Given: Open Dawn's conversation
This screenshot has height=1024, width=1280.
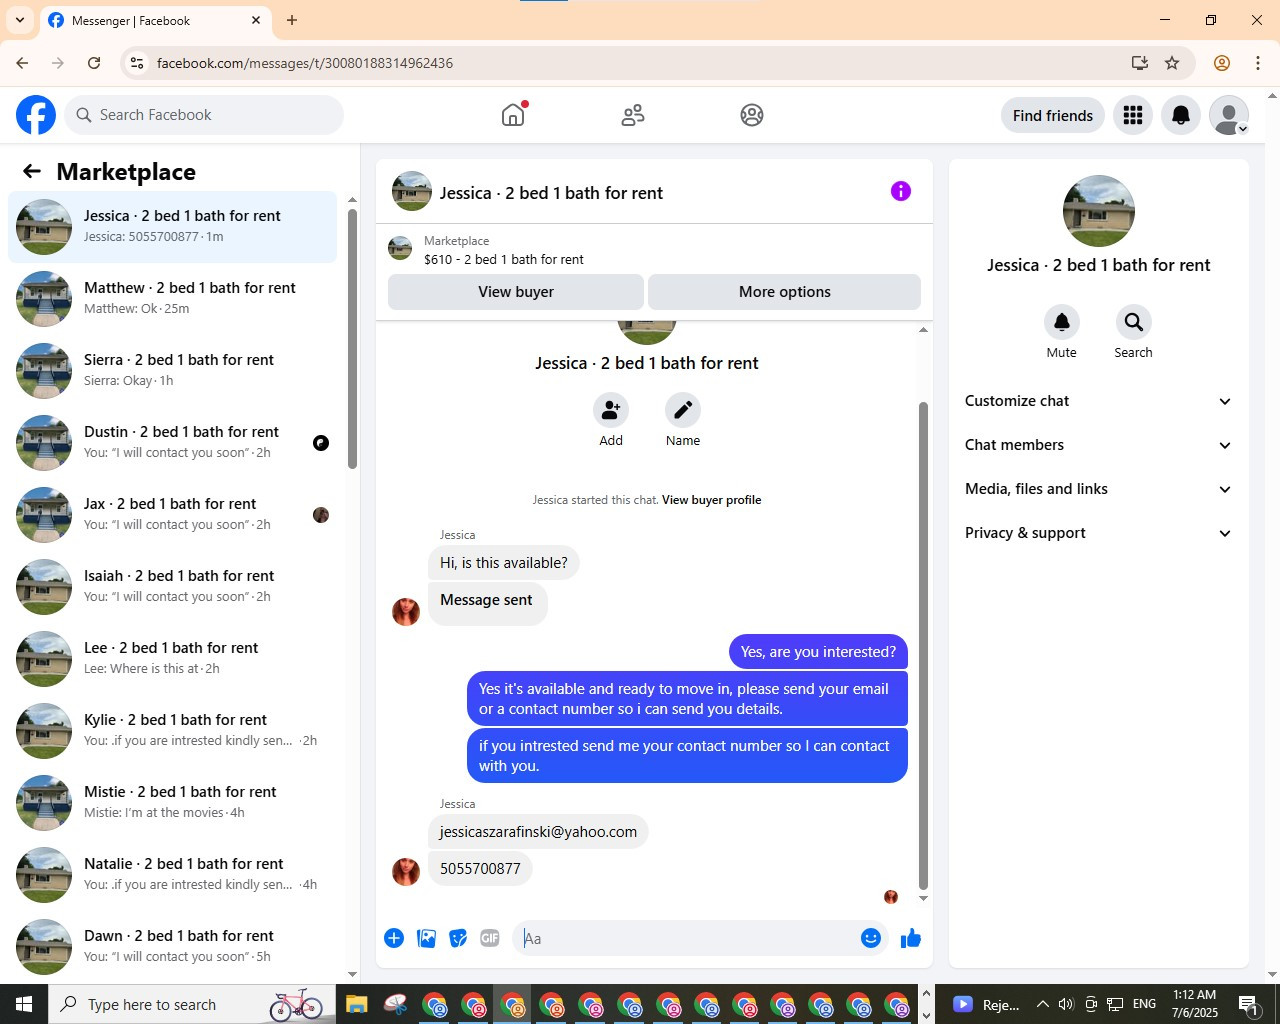Looking at the screenshot, I should coord(173,947).
